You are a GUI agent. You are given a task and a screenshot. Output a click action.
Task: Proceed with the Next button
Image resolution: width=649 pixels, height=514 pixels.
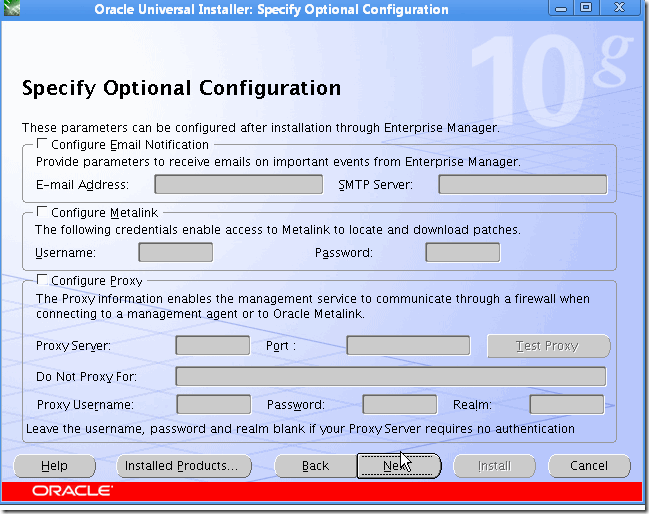click(x=399, y=466)
